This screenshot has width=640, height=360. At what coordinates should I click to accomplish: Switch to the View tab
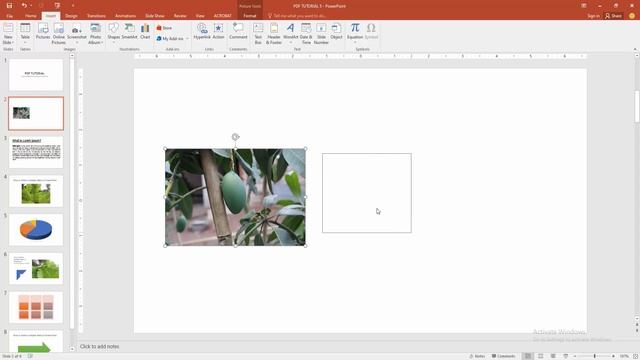click(x=200, y=16)
